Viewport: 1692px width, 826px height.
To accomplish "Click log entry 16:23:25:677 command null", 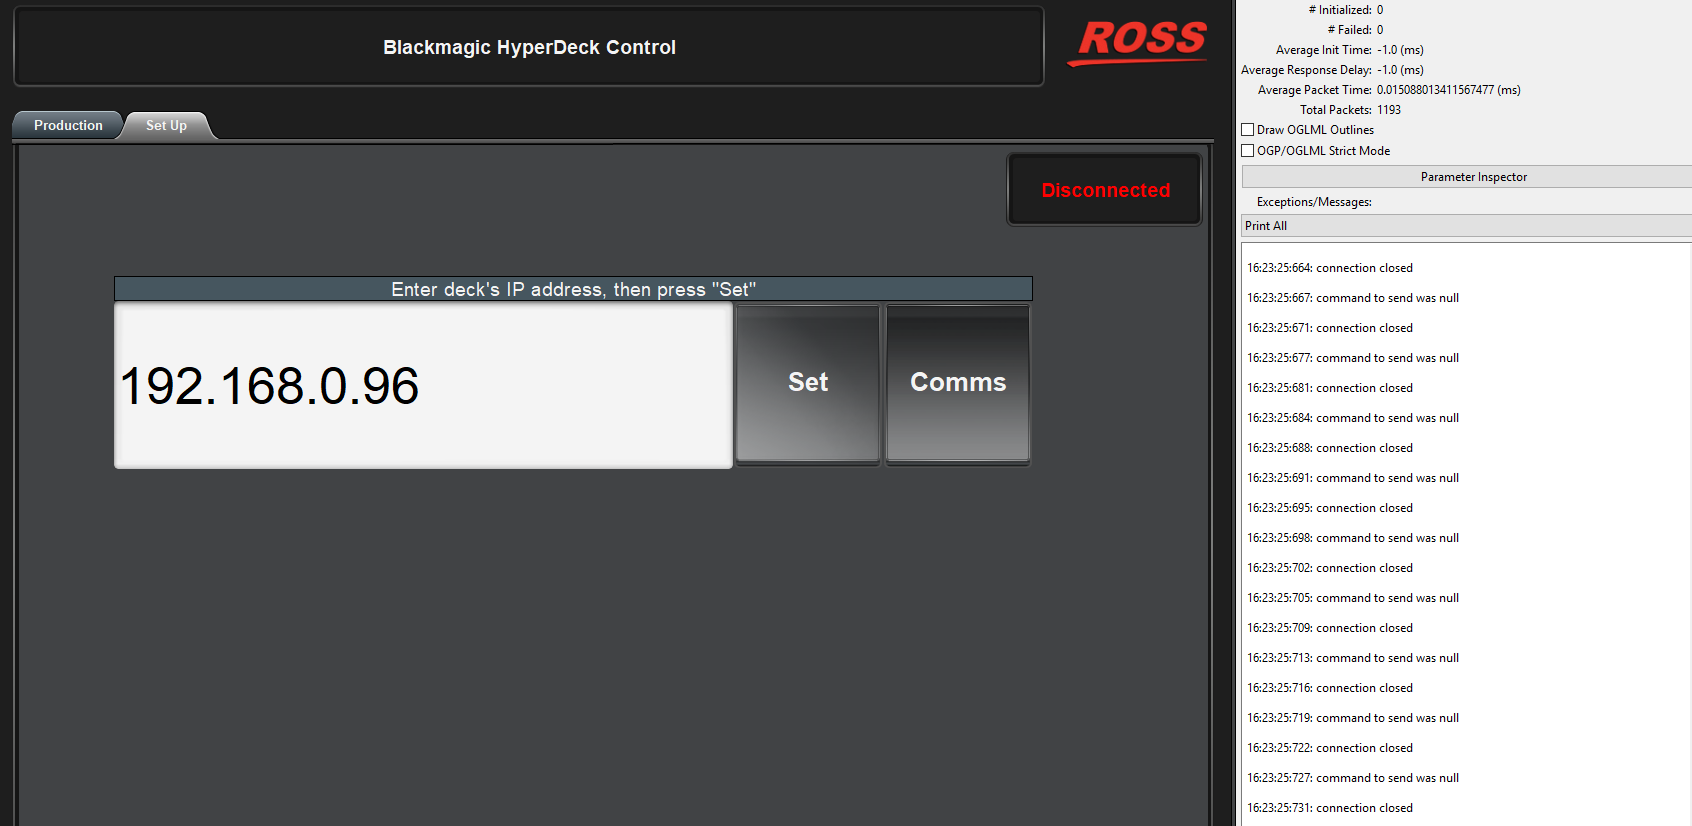I will coord(1353,358).
